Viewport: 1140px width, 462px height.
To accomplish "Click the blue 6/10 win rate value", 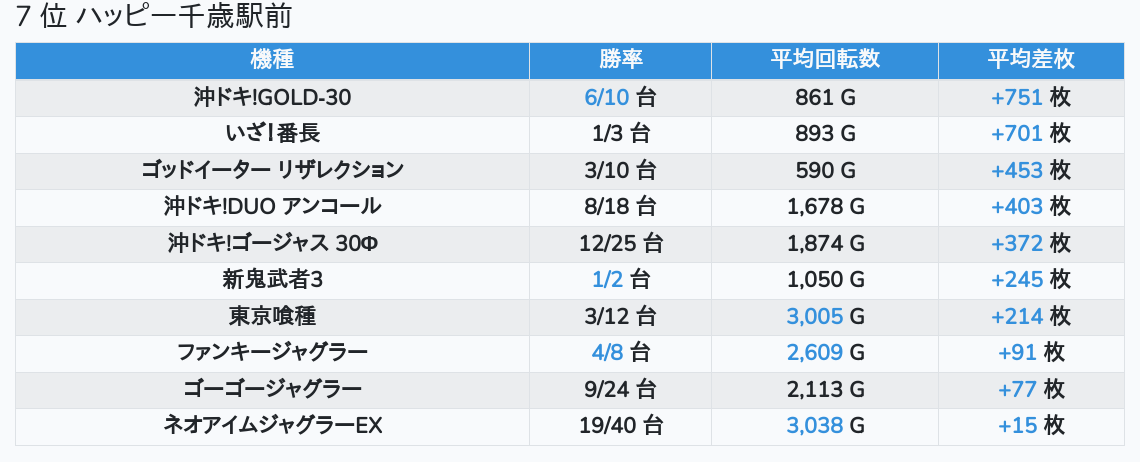I will [607, 97].
